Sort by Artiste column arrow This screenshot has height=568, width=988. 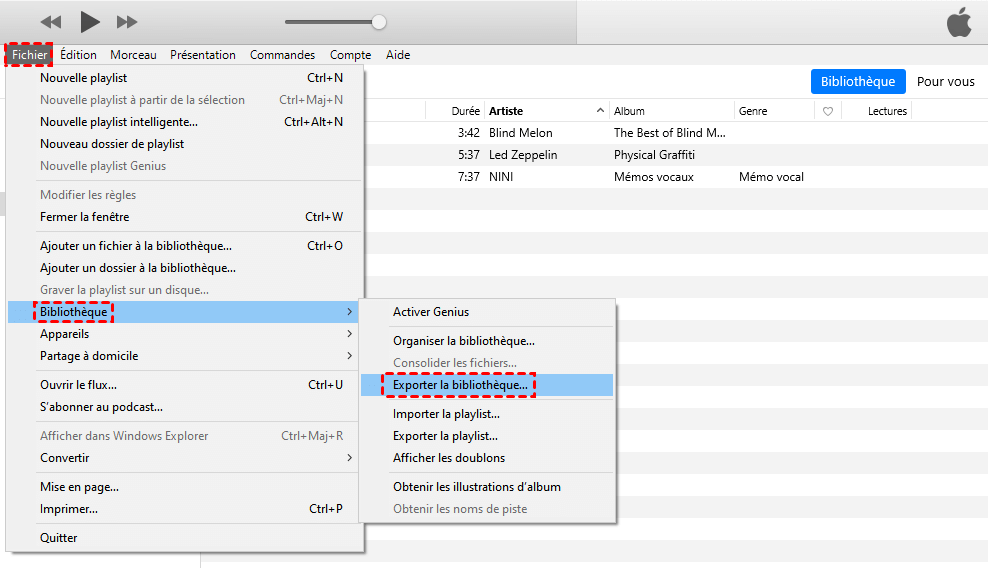(600, 111)
